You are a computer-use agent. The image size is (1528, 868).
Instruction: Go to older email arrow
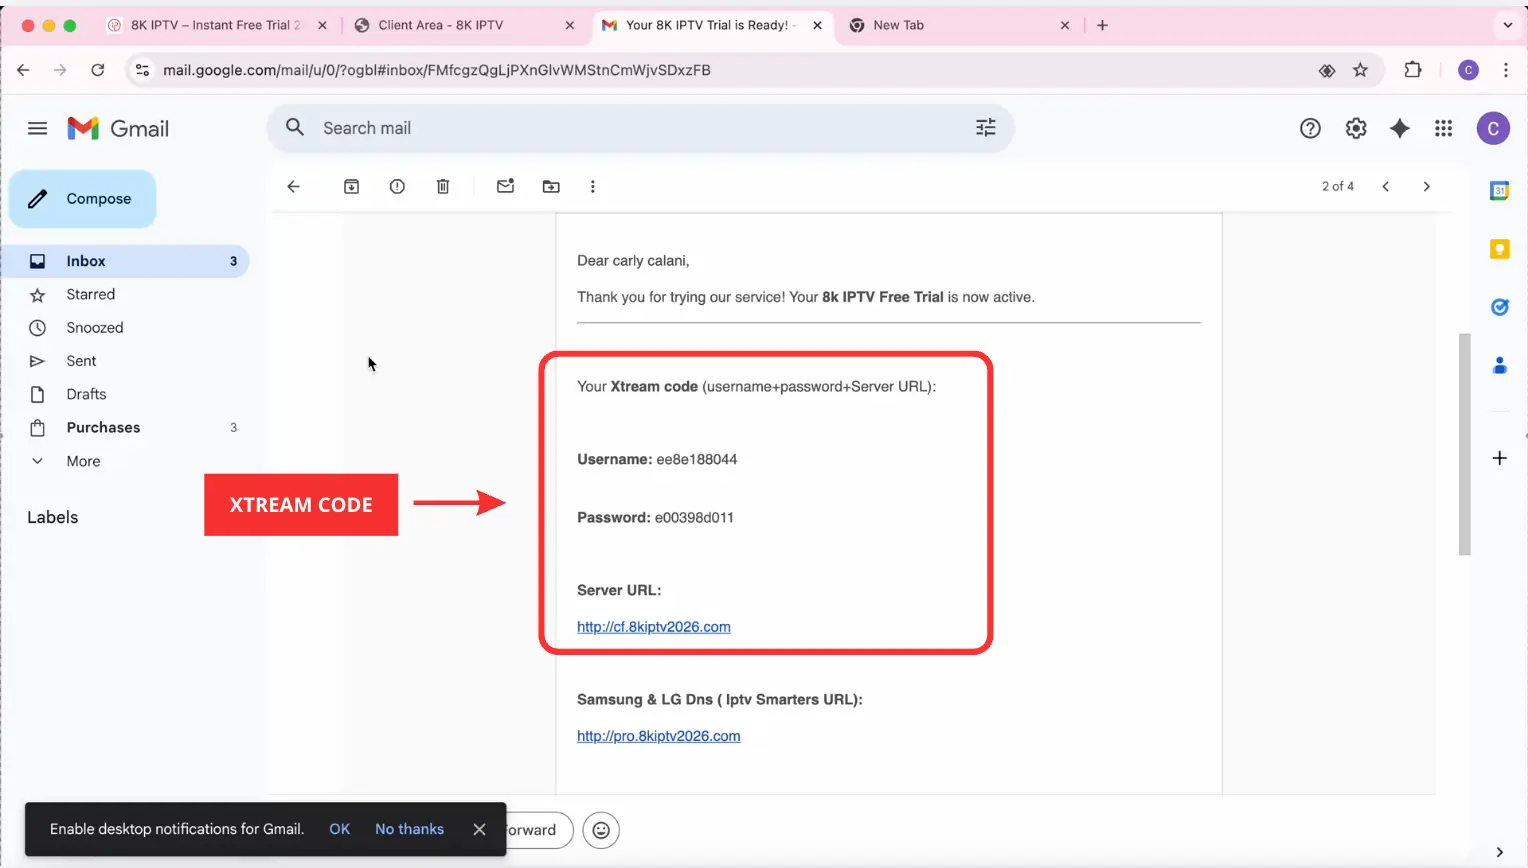tap(1426, 186)
